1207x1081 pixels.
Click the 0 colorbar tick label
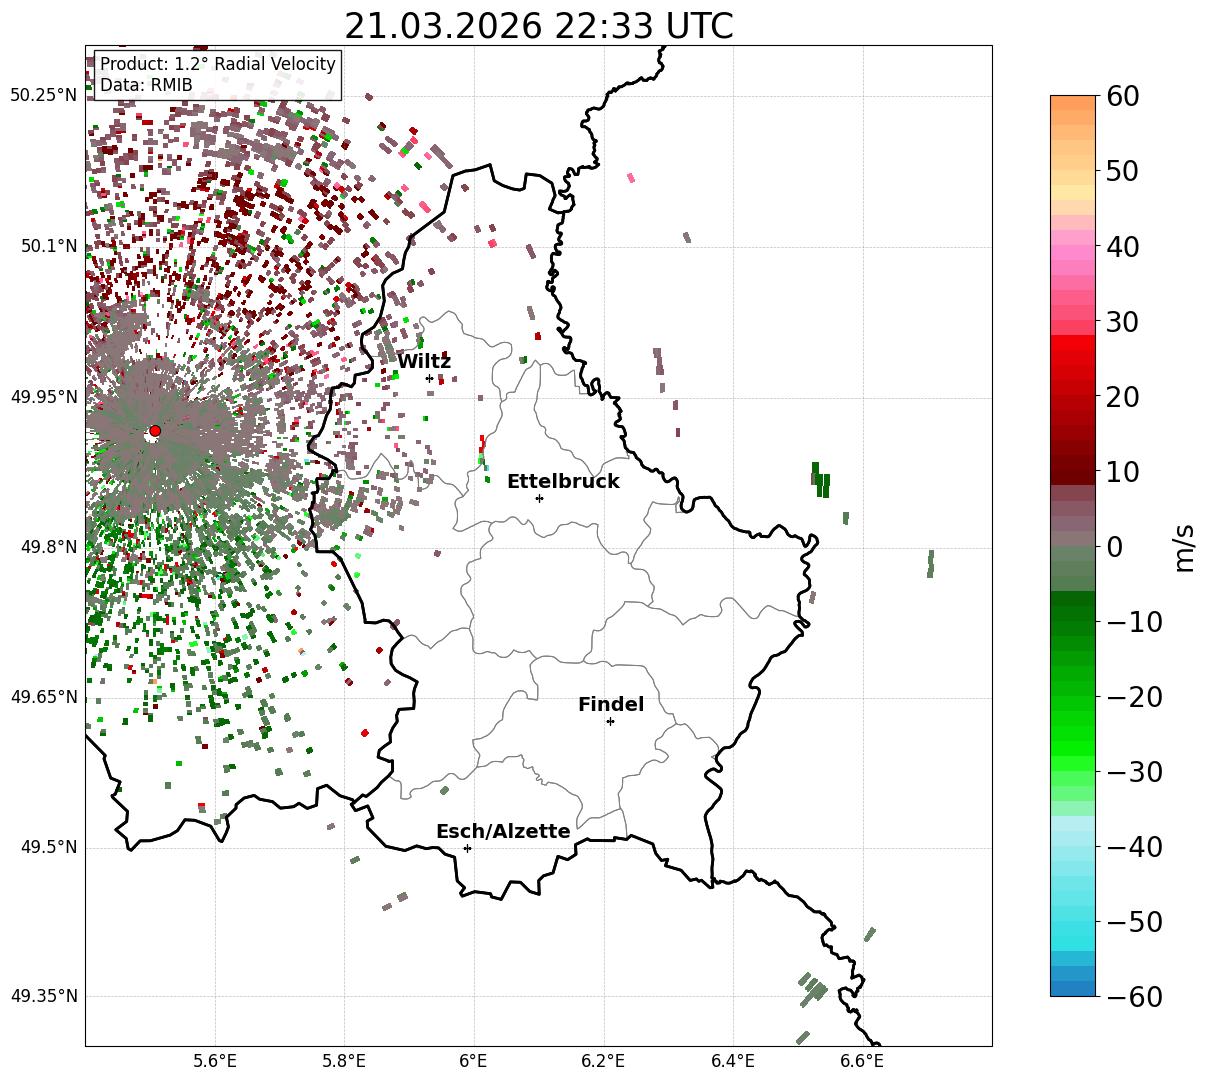tap(1115, 547)
